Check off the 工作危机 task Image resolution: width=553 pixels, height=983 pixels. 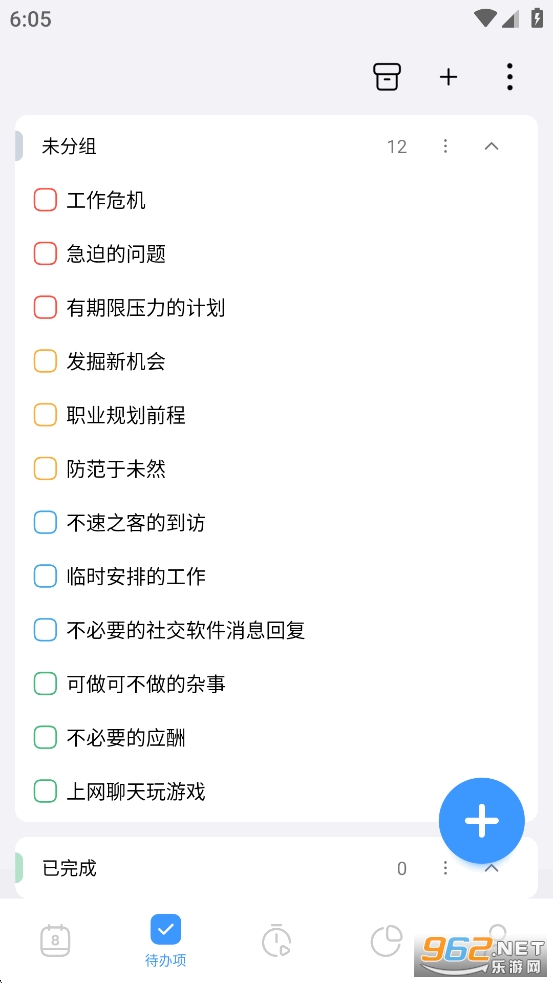tap(45, 201)
